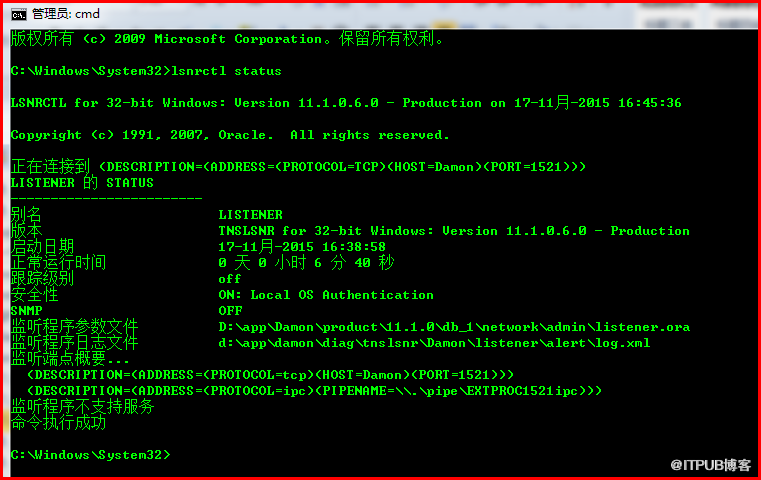The width and height of the screenshot is (761, 480).
Task: Click the 跟踪级别 'off' value
Action: 230,279
